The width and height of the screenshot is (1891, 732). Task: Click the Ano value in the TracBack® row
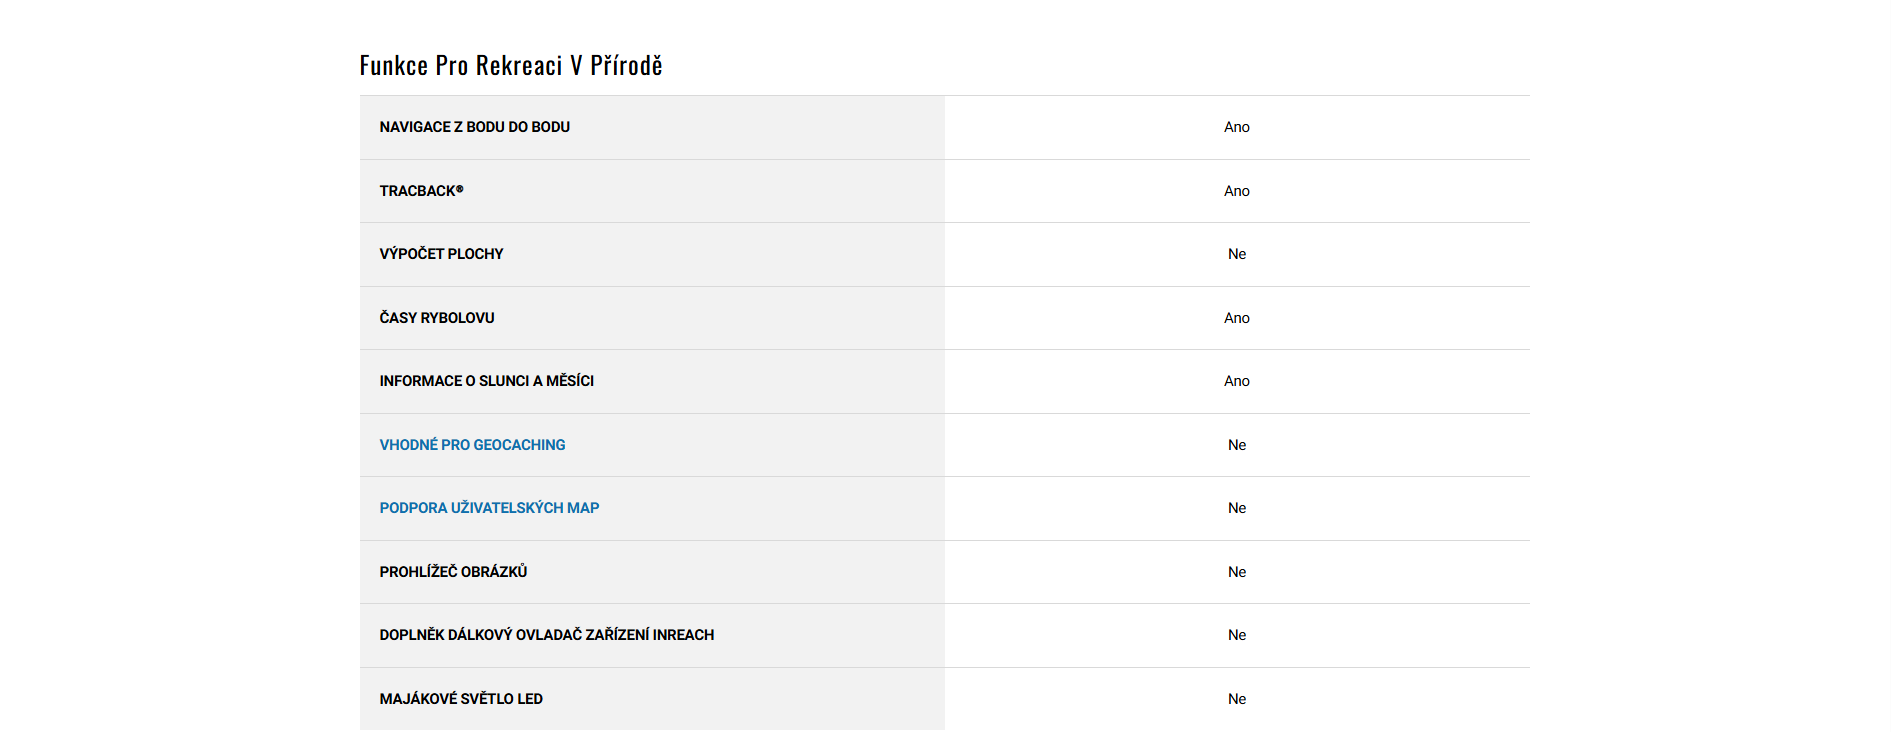click(1236, 191)
